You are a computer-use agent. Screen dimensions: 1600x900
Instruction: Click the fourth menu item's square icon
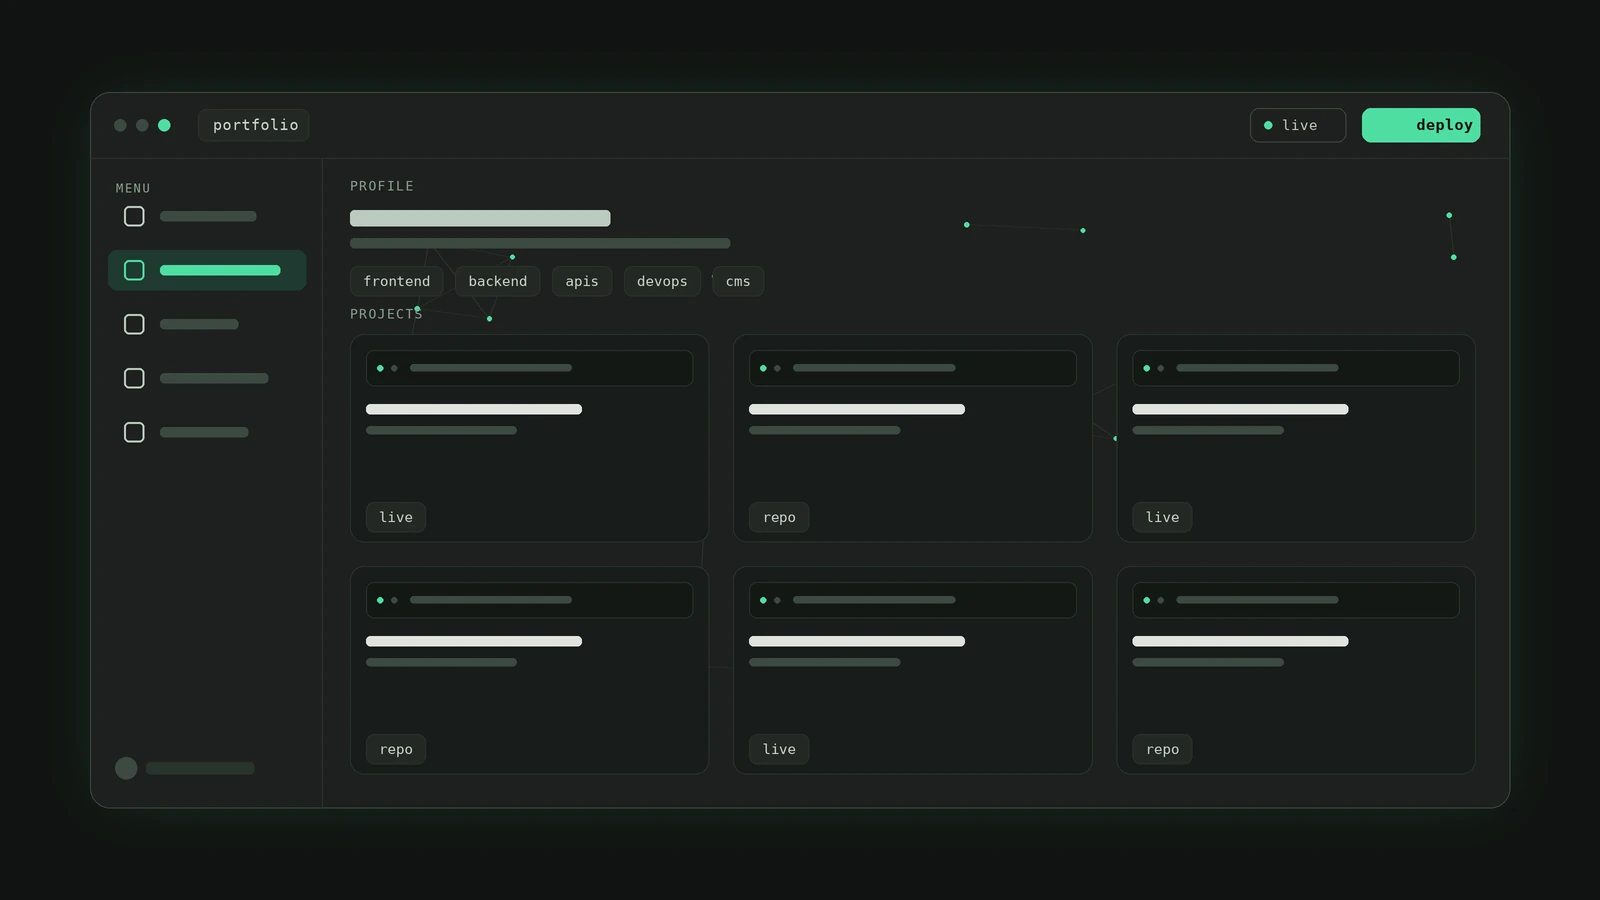[x=134, y=378]
